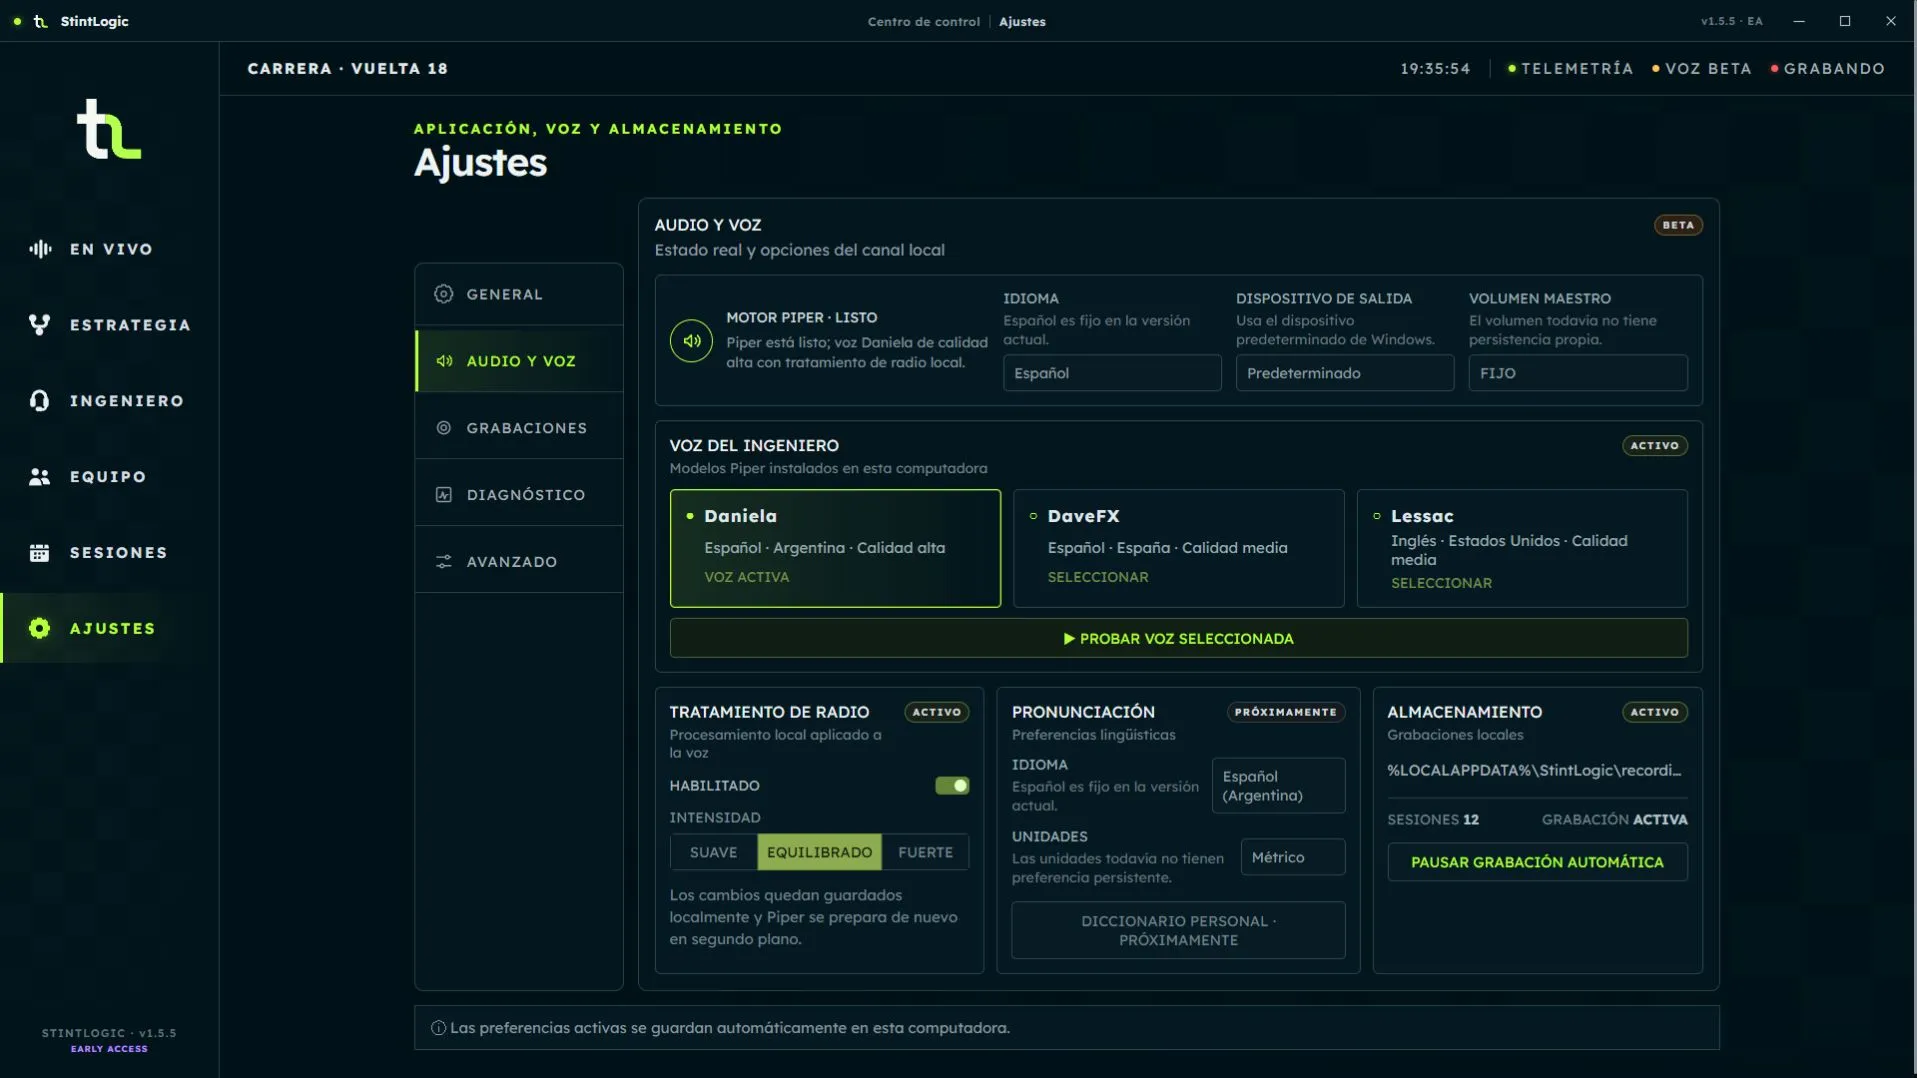The image size is (1917, 1078).
Task: Switch to the General settings tab
Action: 519,294
